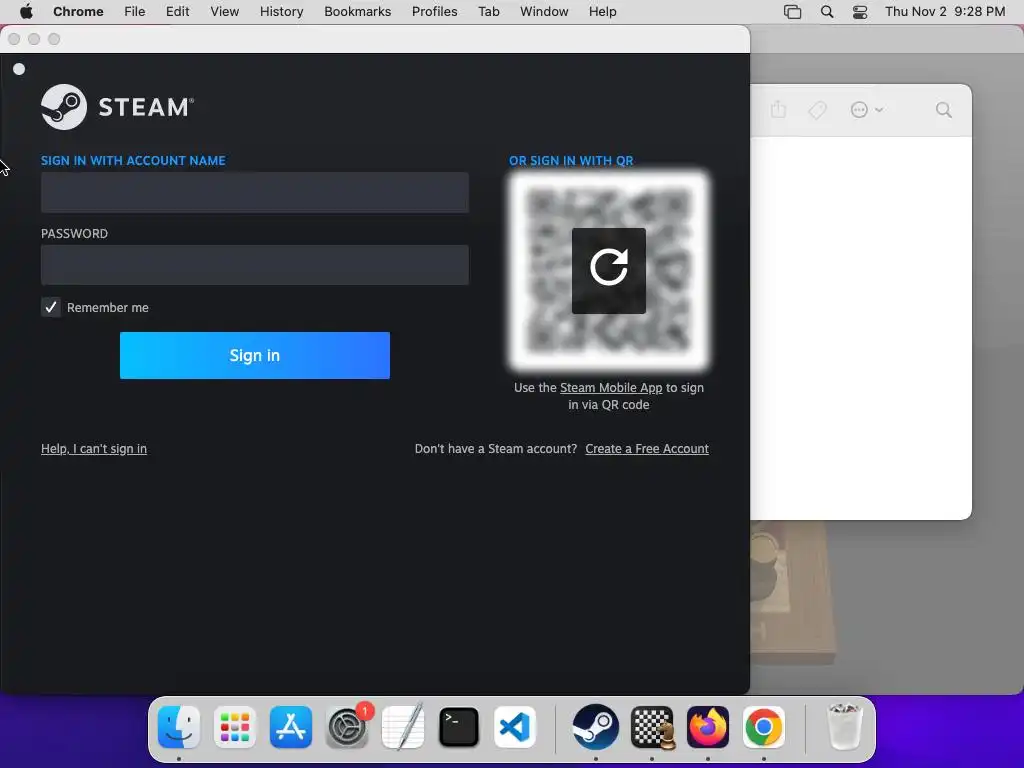The height and width of the screenshot is (768, 1024).
Task: Click the Steam logo in login window
Action: click(x=118, y=106)
